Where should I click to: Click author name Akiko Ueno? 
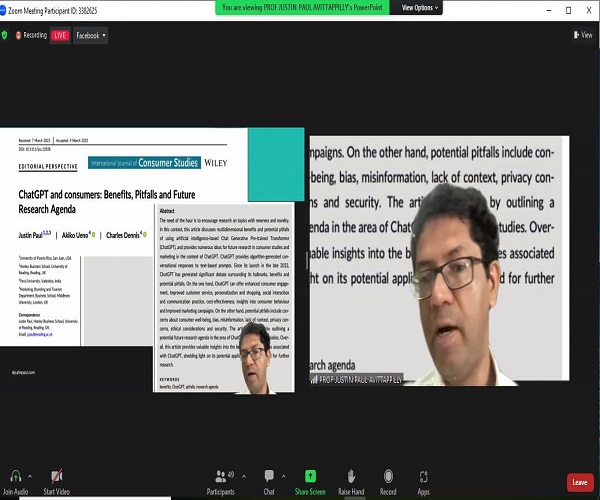click(75, 235)
